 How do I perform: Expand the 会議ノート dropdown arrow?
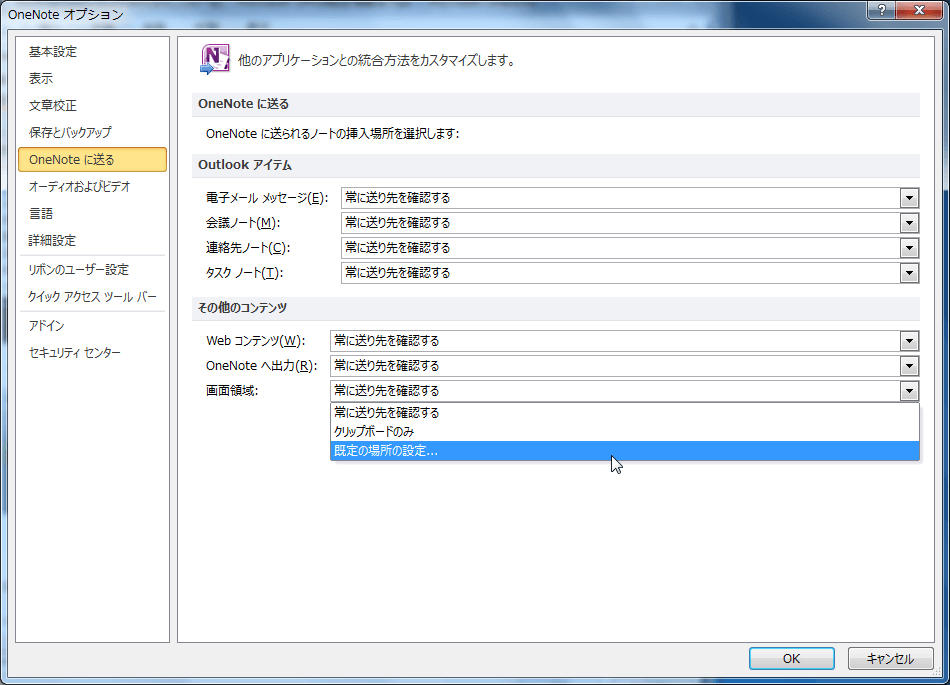pos(909,223)
